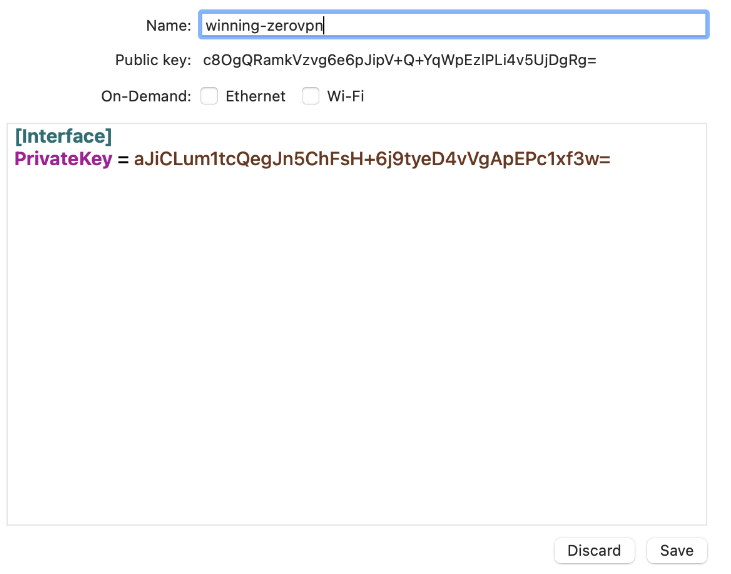Image resolution: width=731 pixels, height=574 pixels.
Task: Click the Public key: label
Action: (153, 60)
